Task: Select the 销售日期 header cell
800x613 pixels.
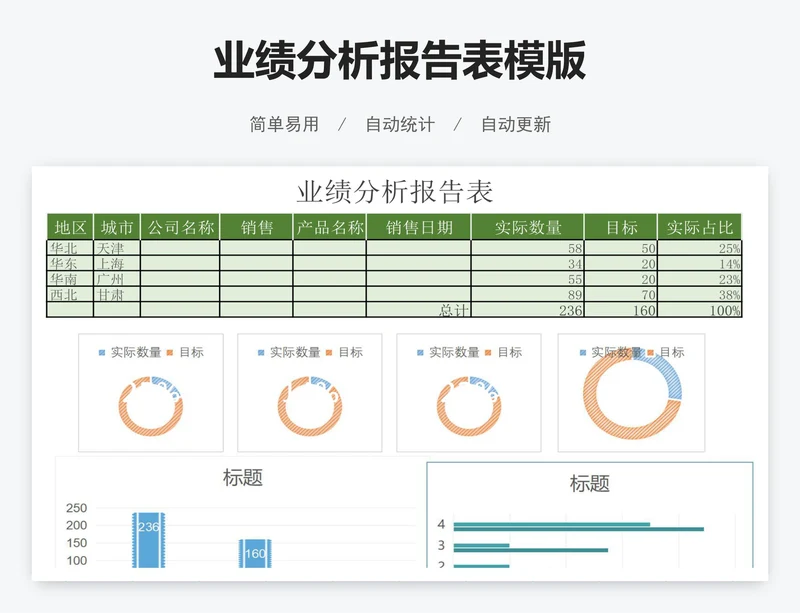Action: pyautogui.click(x=419, y=227)
